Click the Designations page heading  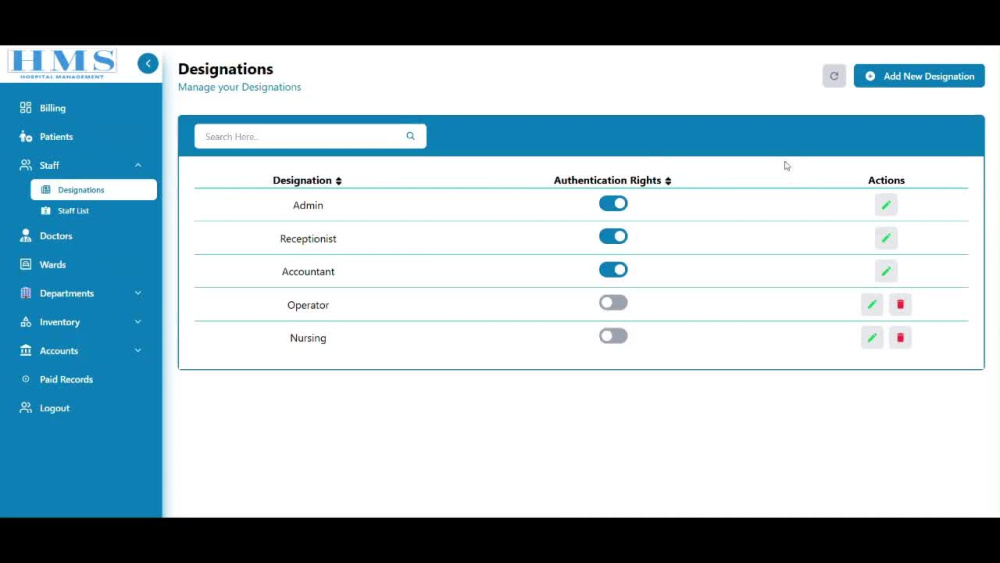pos(226,69)
